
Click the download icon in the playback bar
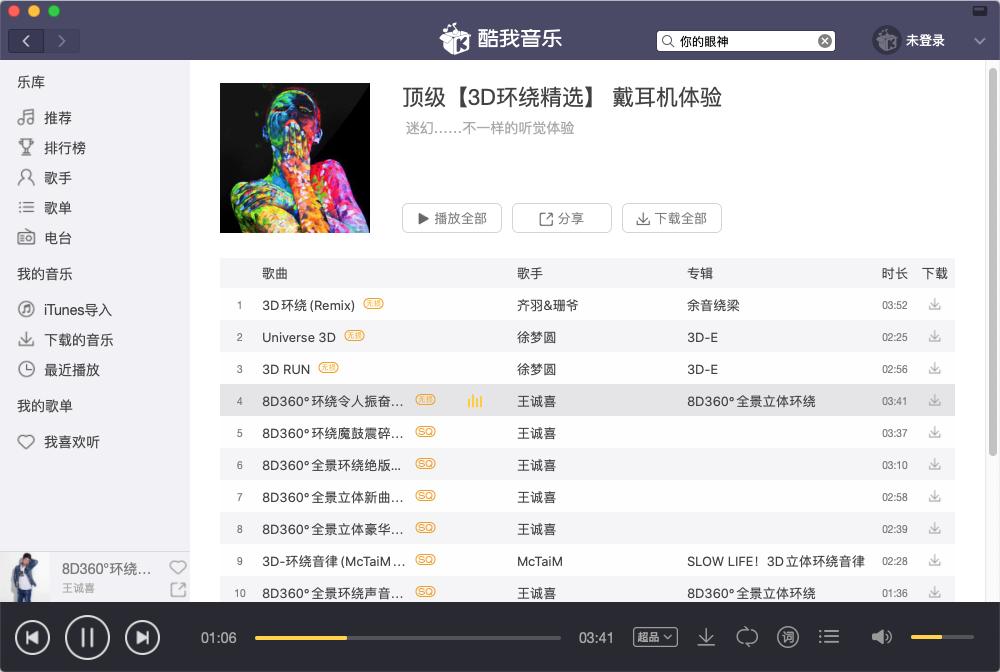point(708,636)
